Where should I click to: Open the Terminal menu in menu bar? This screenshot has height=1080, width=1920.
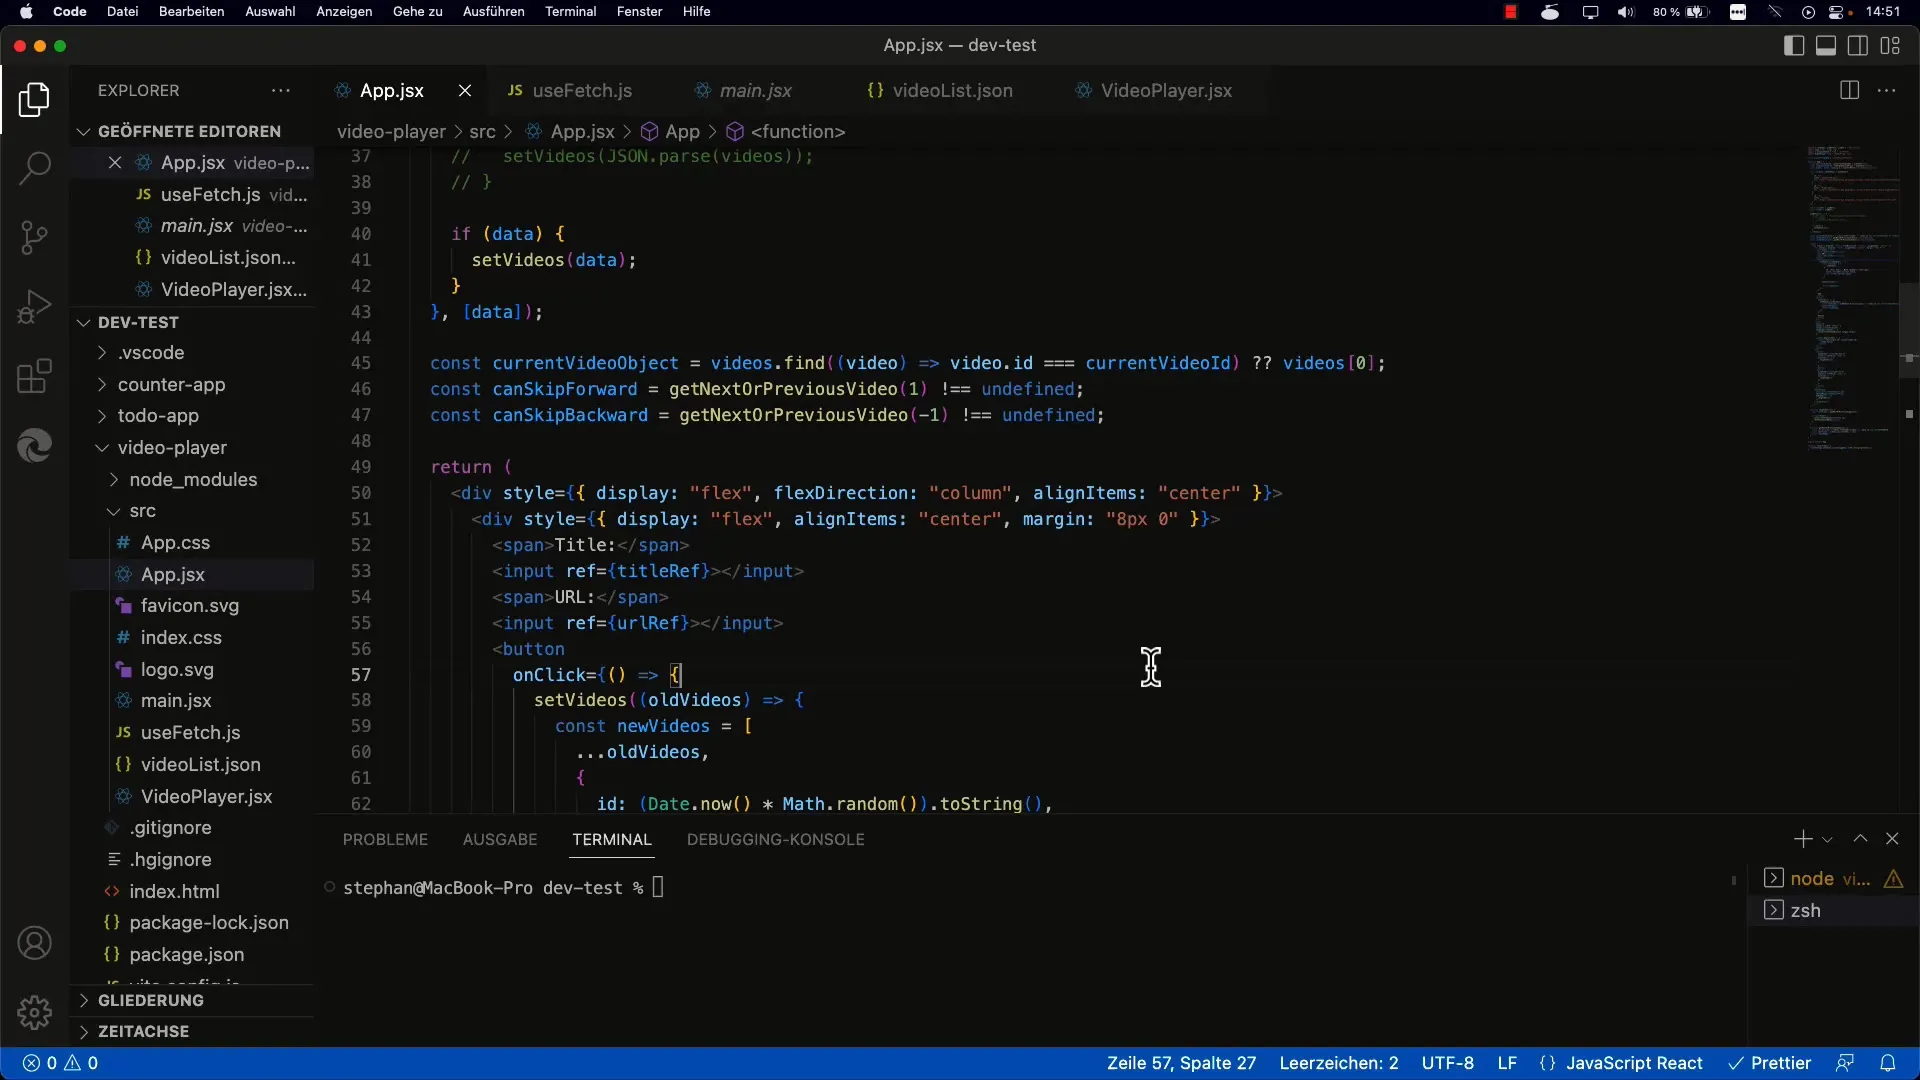(570, 12)
